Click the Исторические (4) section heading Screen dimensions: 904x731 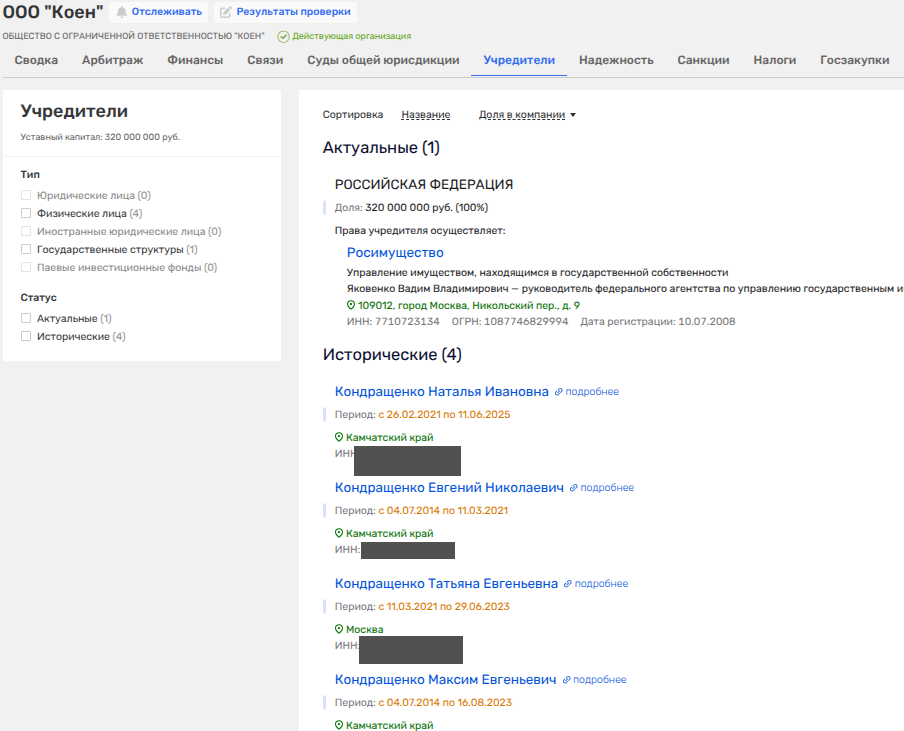tap(392, 355)
